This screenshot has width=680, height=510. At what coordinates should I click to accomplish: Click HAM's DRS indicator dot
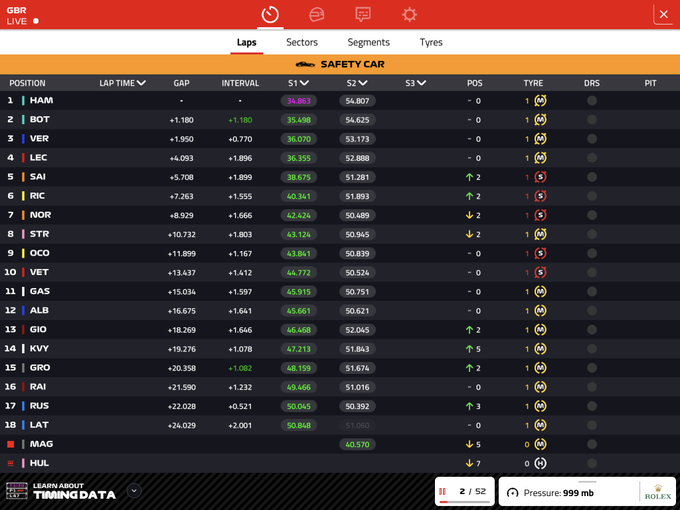(592, 101)
